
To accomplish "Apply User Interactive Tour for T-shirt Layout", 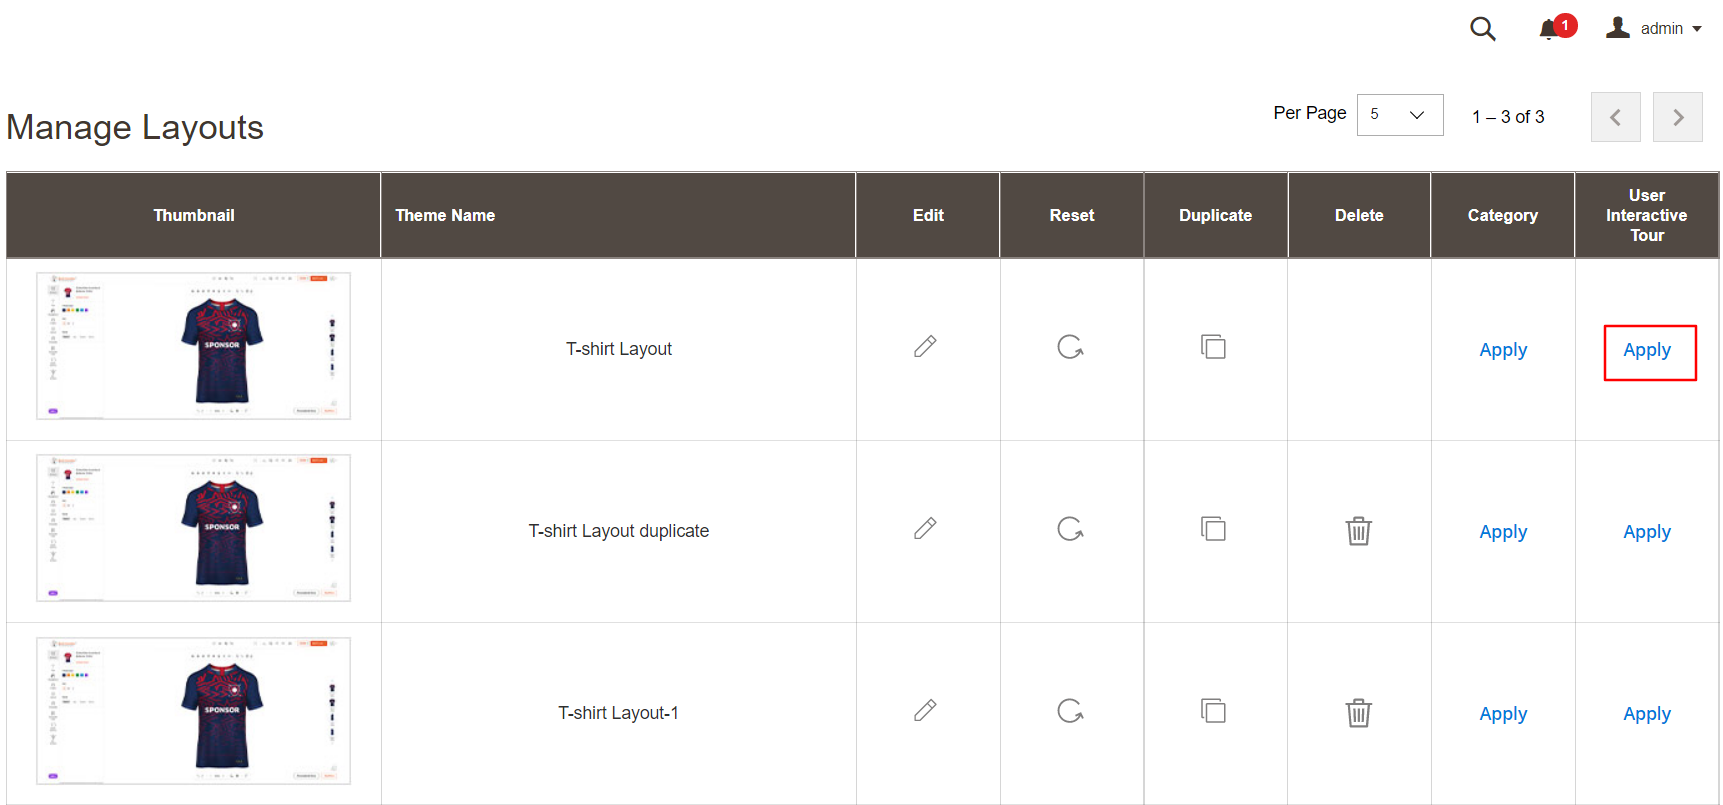I will coord(1646,350).
